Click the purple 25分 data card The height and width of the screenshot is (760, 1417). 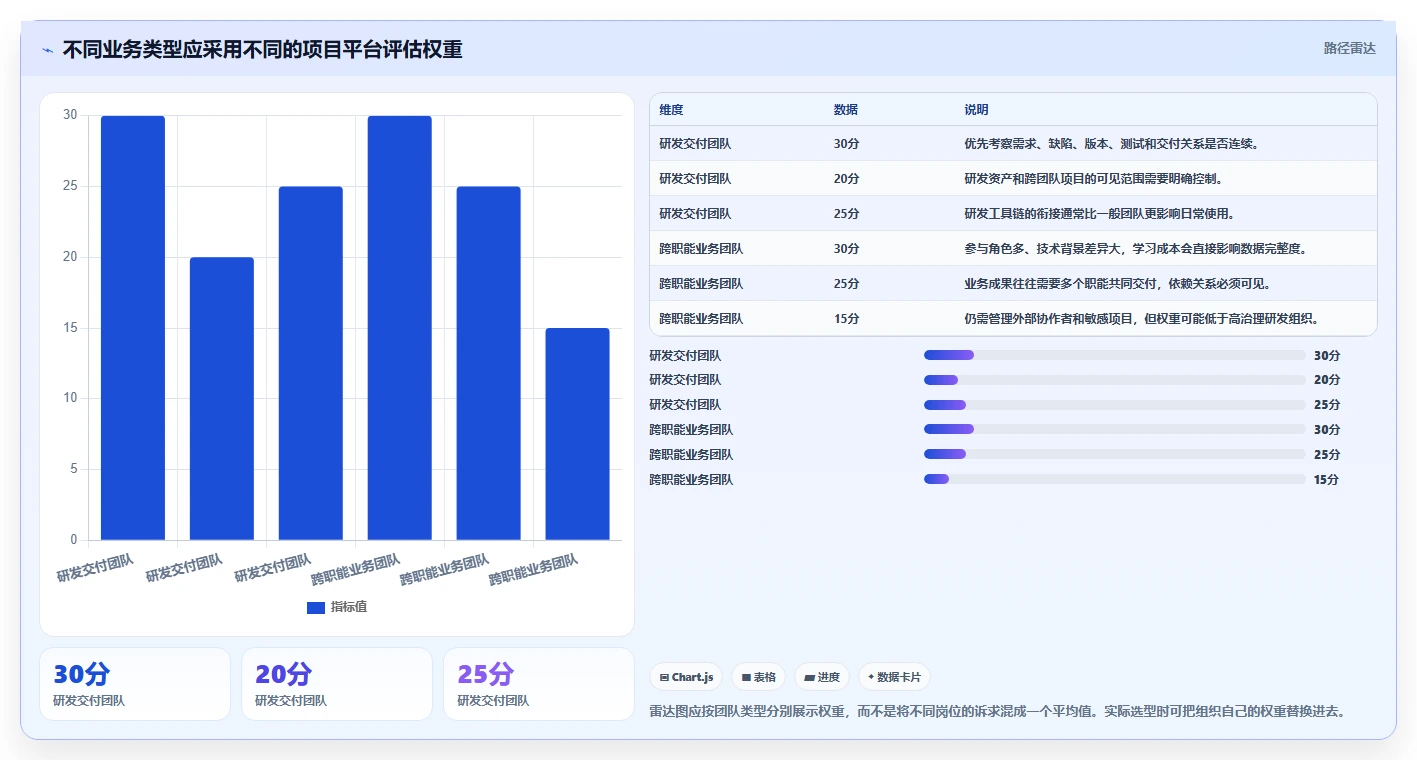click(539, 684)
